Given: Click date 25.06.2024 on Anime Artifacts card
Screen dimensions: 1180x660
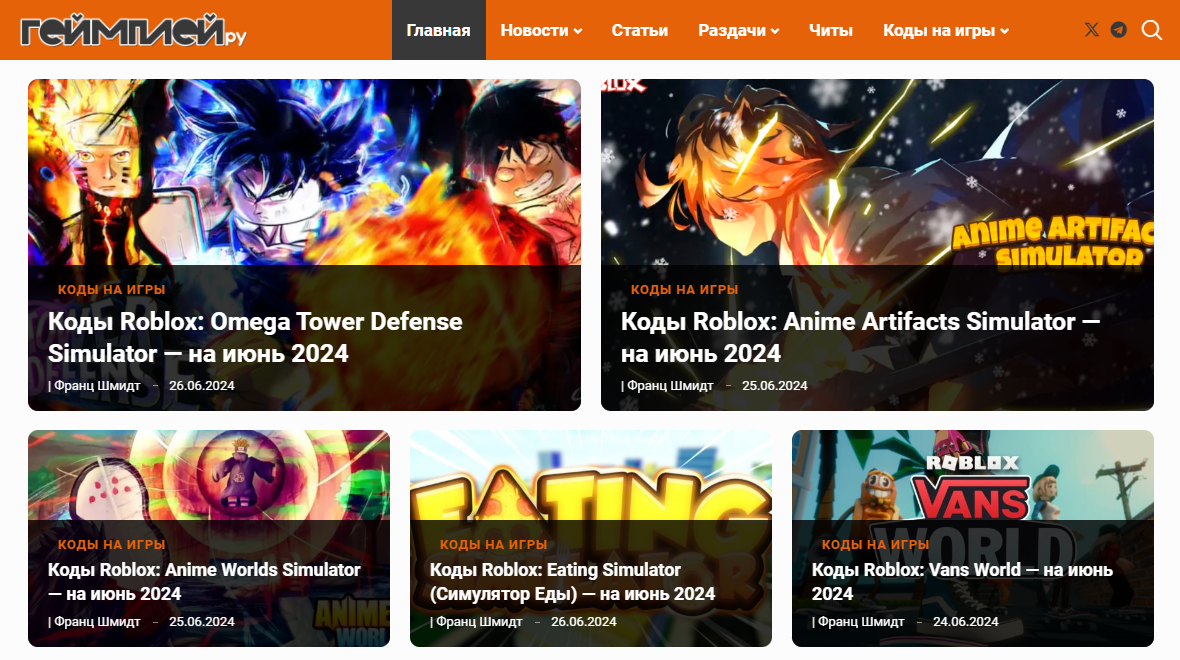Looking at the screenshot, I should pyautogui.click(x=774, y=385).
